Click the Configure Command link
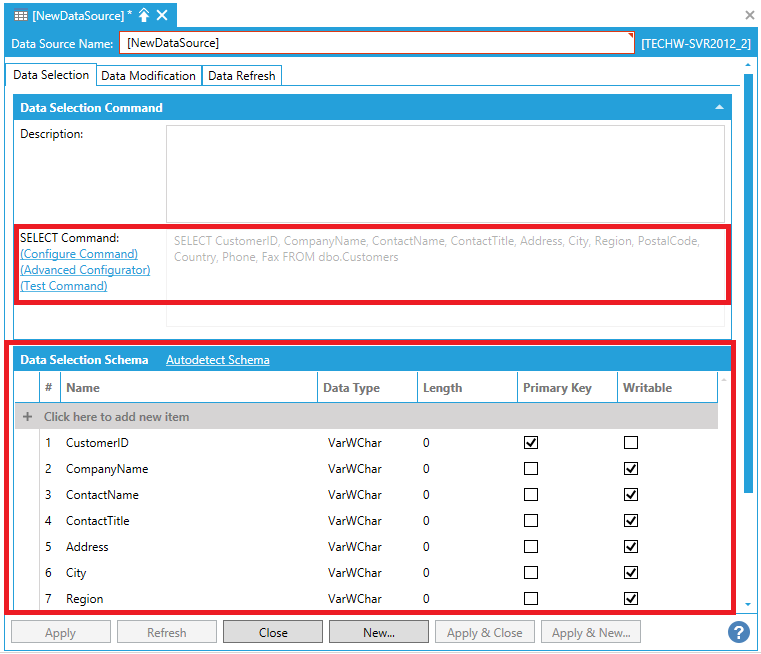Viewport: 761px width, 654px height. (x=79, y=254)
